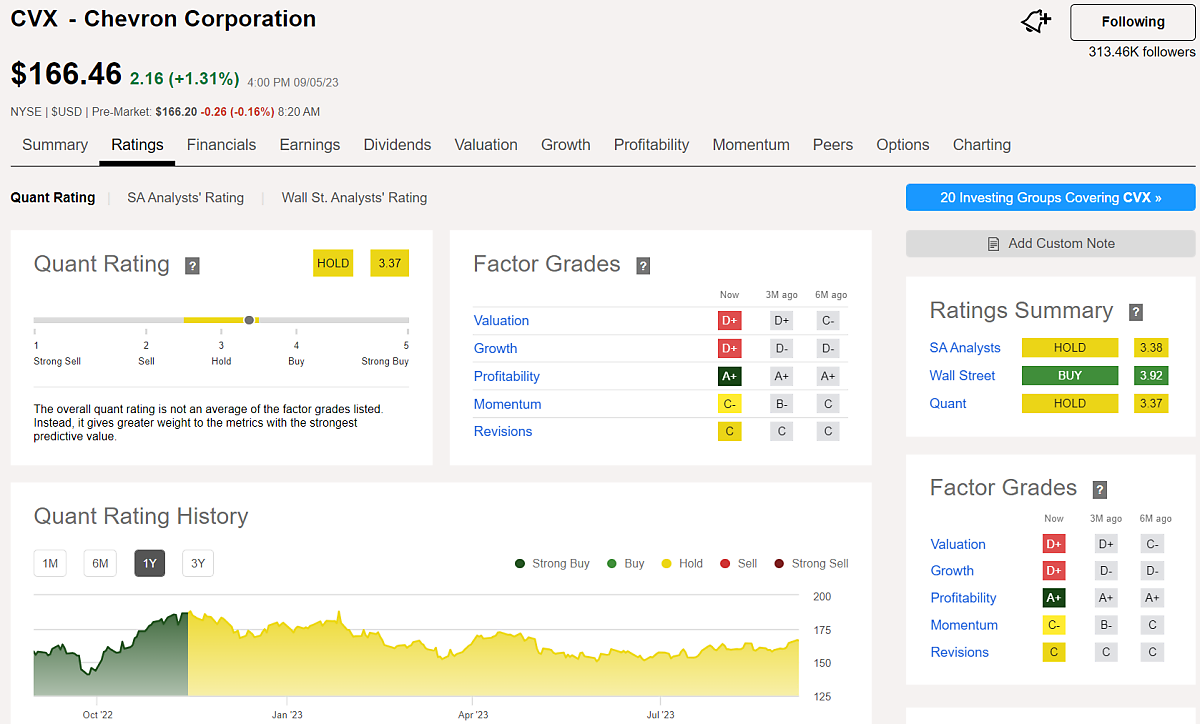Select 3Y chart range

pos(198,564)
